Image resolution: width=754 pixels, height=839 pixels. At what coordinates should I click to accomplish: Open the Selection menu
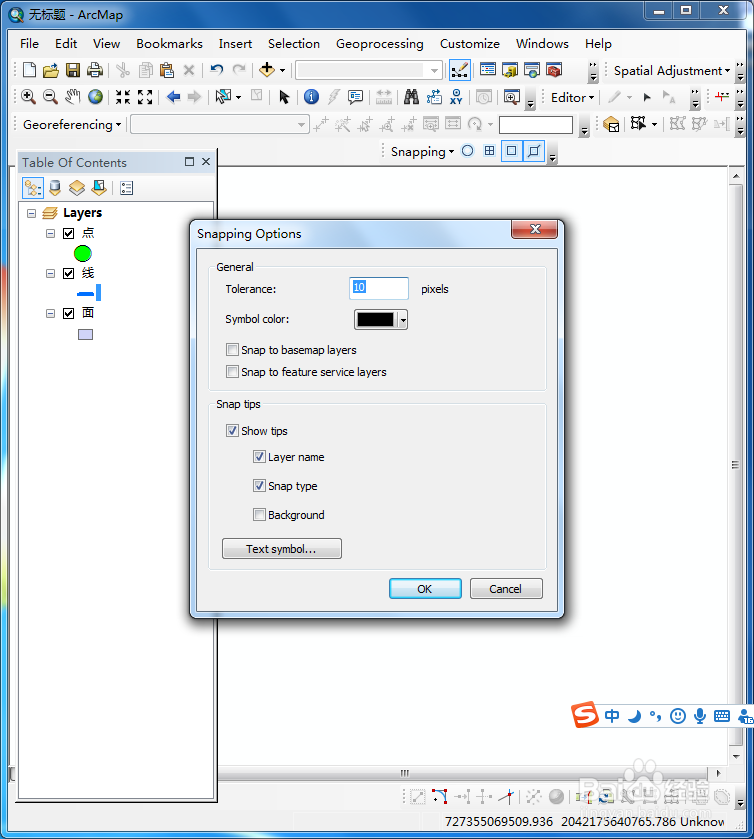click(x=294, y=44)
